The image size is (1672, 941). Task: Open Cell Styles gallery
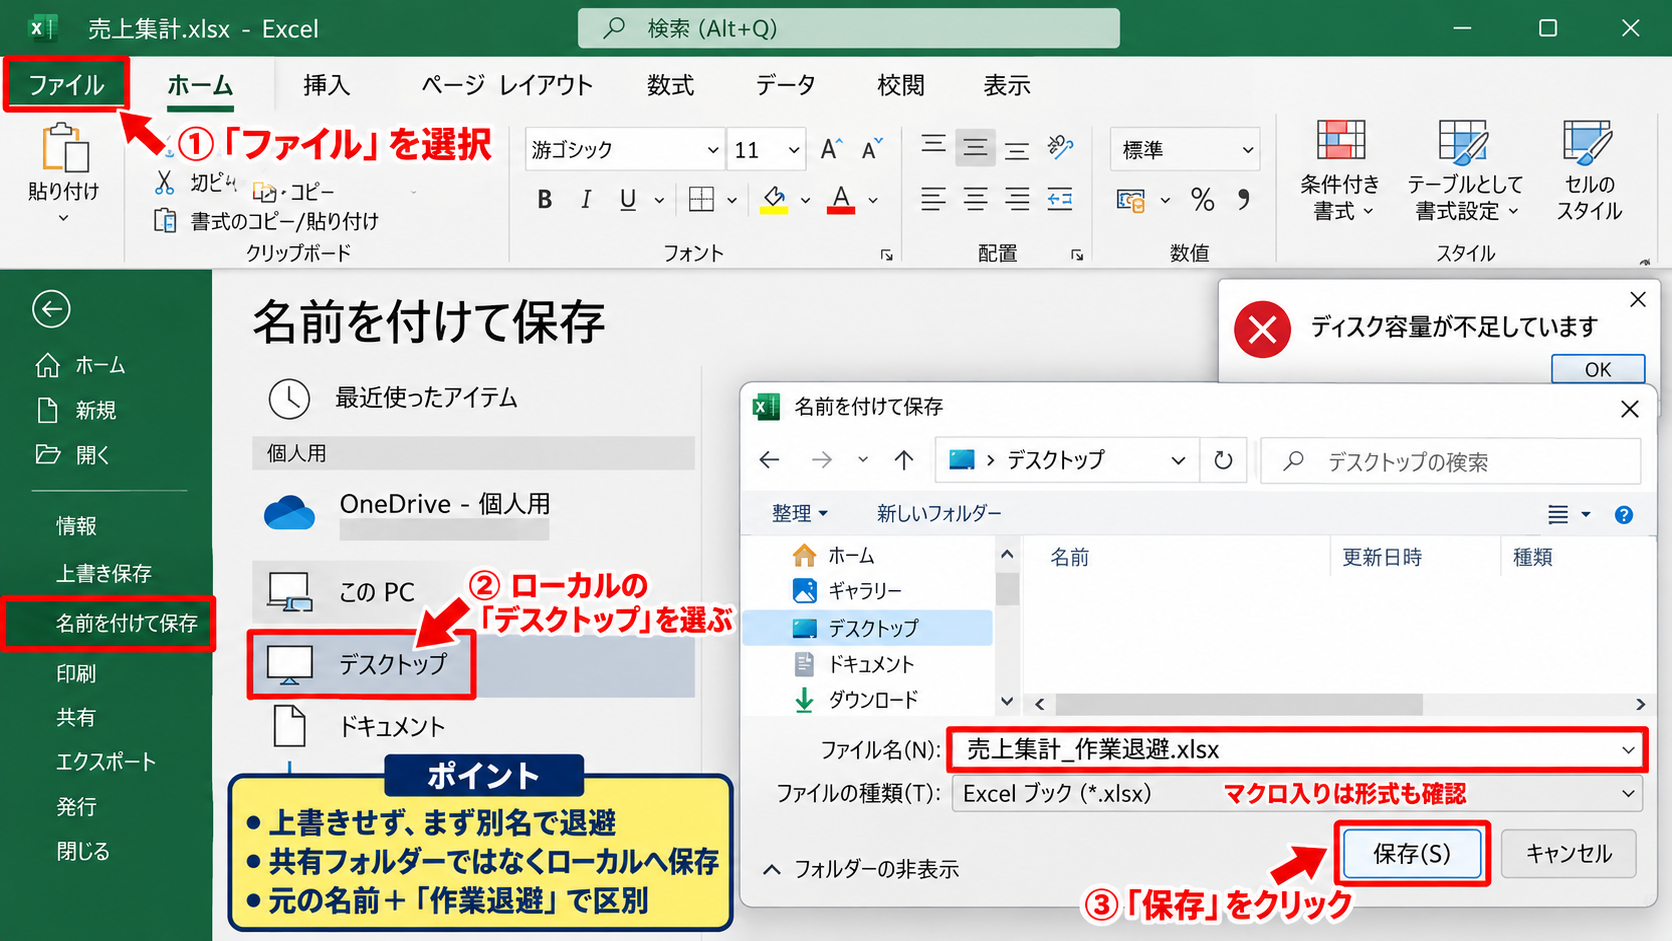pos(1588,172)
